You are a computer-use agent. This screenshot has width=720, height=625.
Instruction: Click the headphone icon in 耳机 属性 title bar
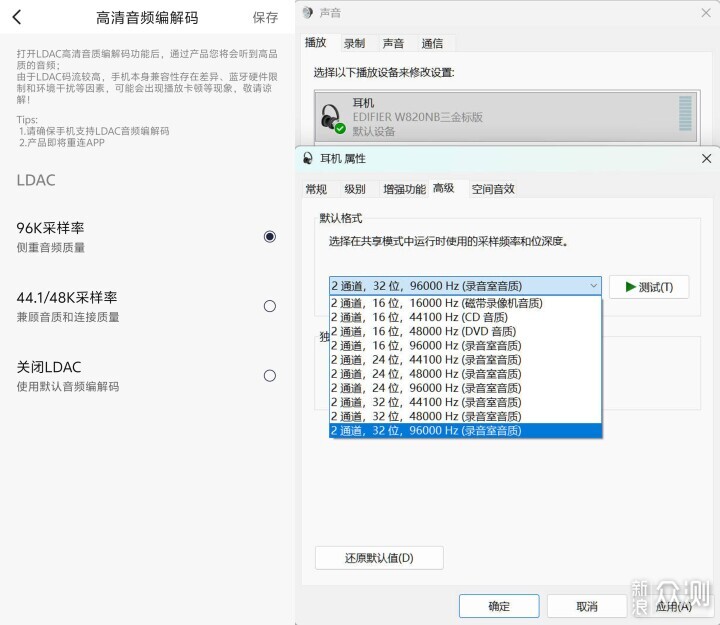pyautogui.click(x=308, y=158)
